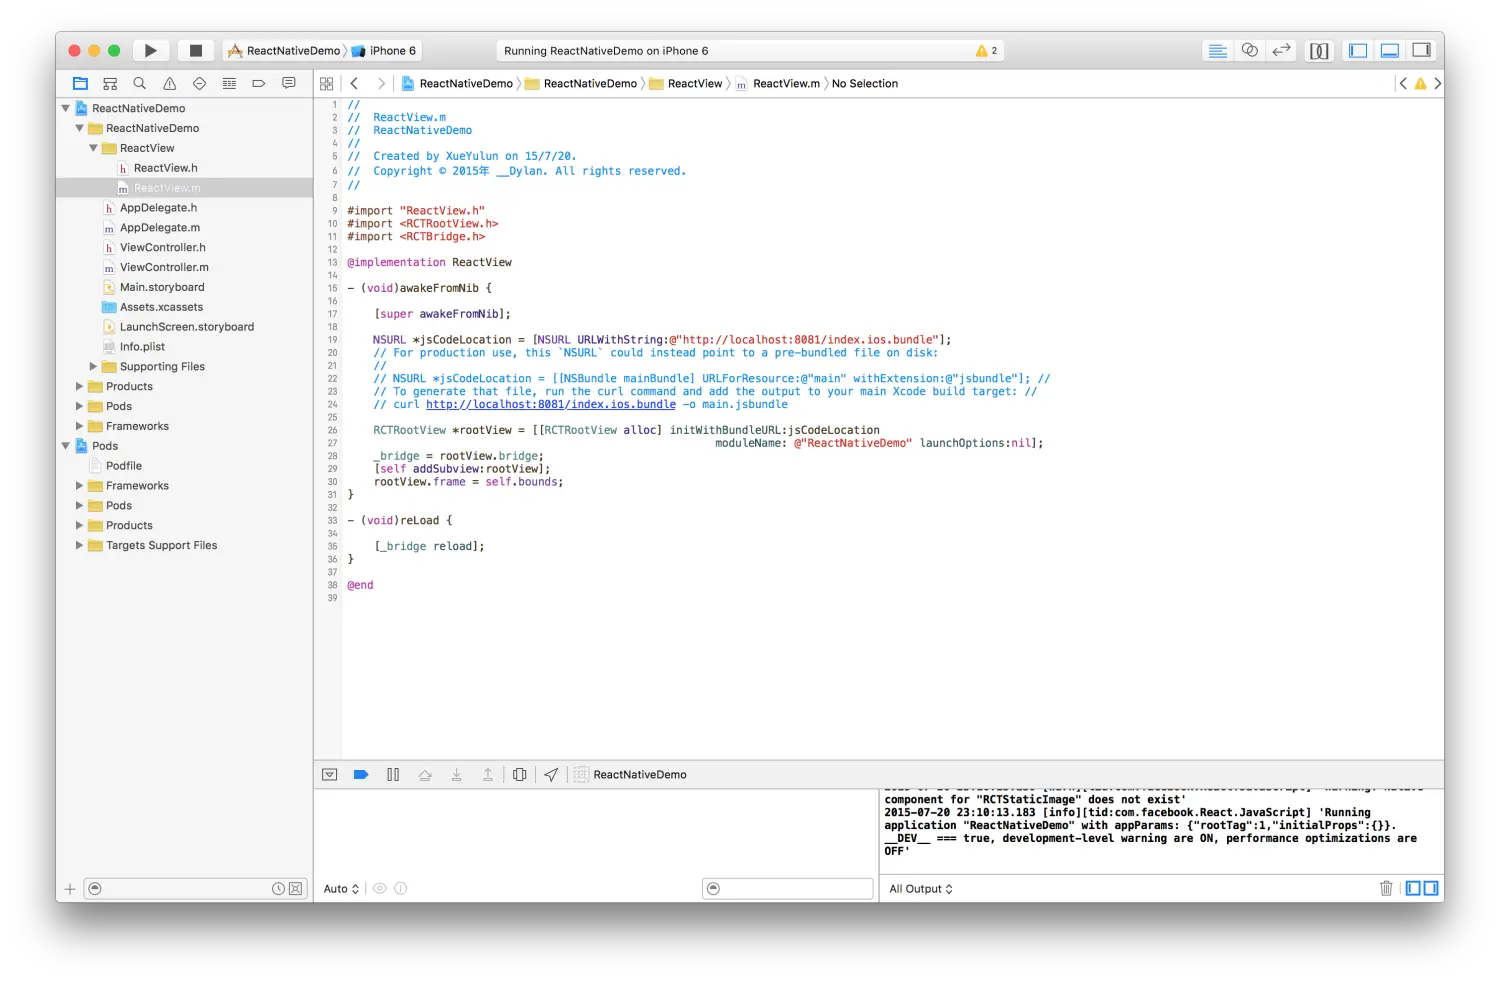Open the Issue navigator warning icon
1500x982 pixels.
(170, 84)
